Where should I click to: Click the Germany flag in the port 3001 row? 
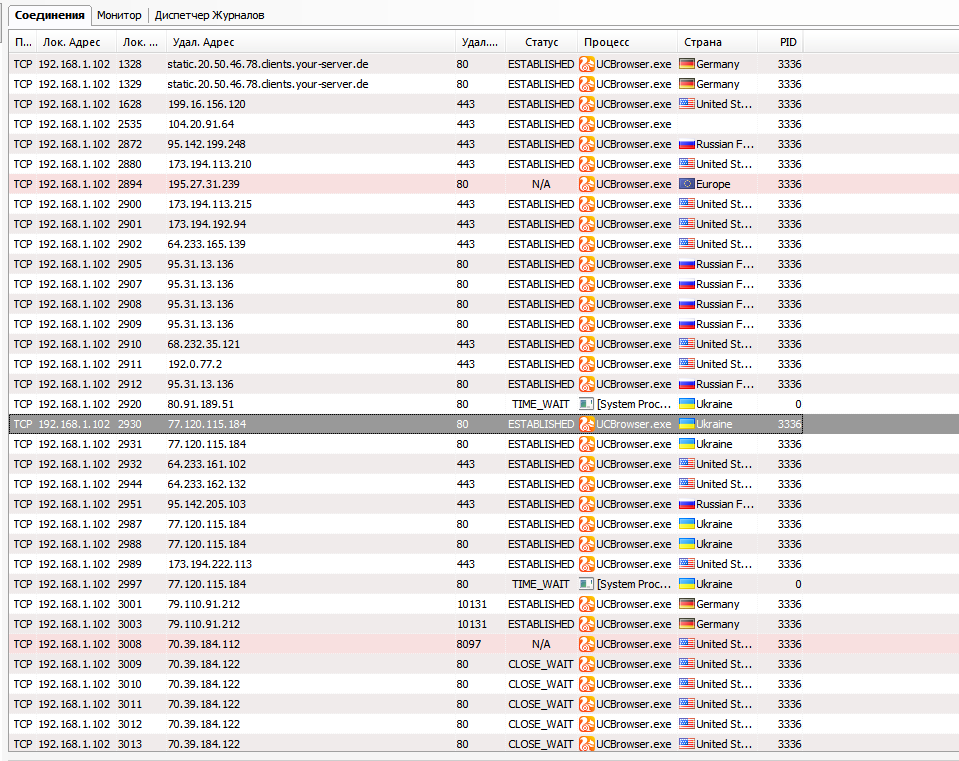[x=687, y=604]
